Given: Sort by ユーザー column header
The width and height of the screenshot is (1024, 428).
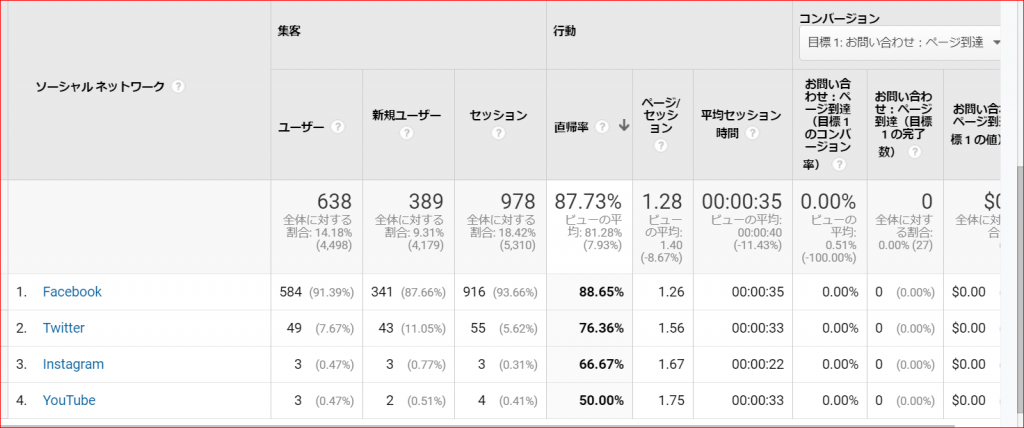Looking at the screenshot, I should pyautogui.click(x=301, y=127).
